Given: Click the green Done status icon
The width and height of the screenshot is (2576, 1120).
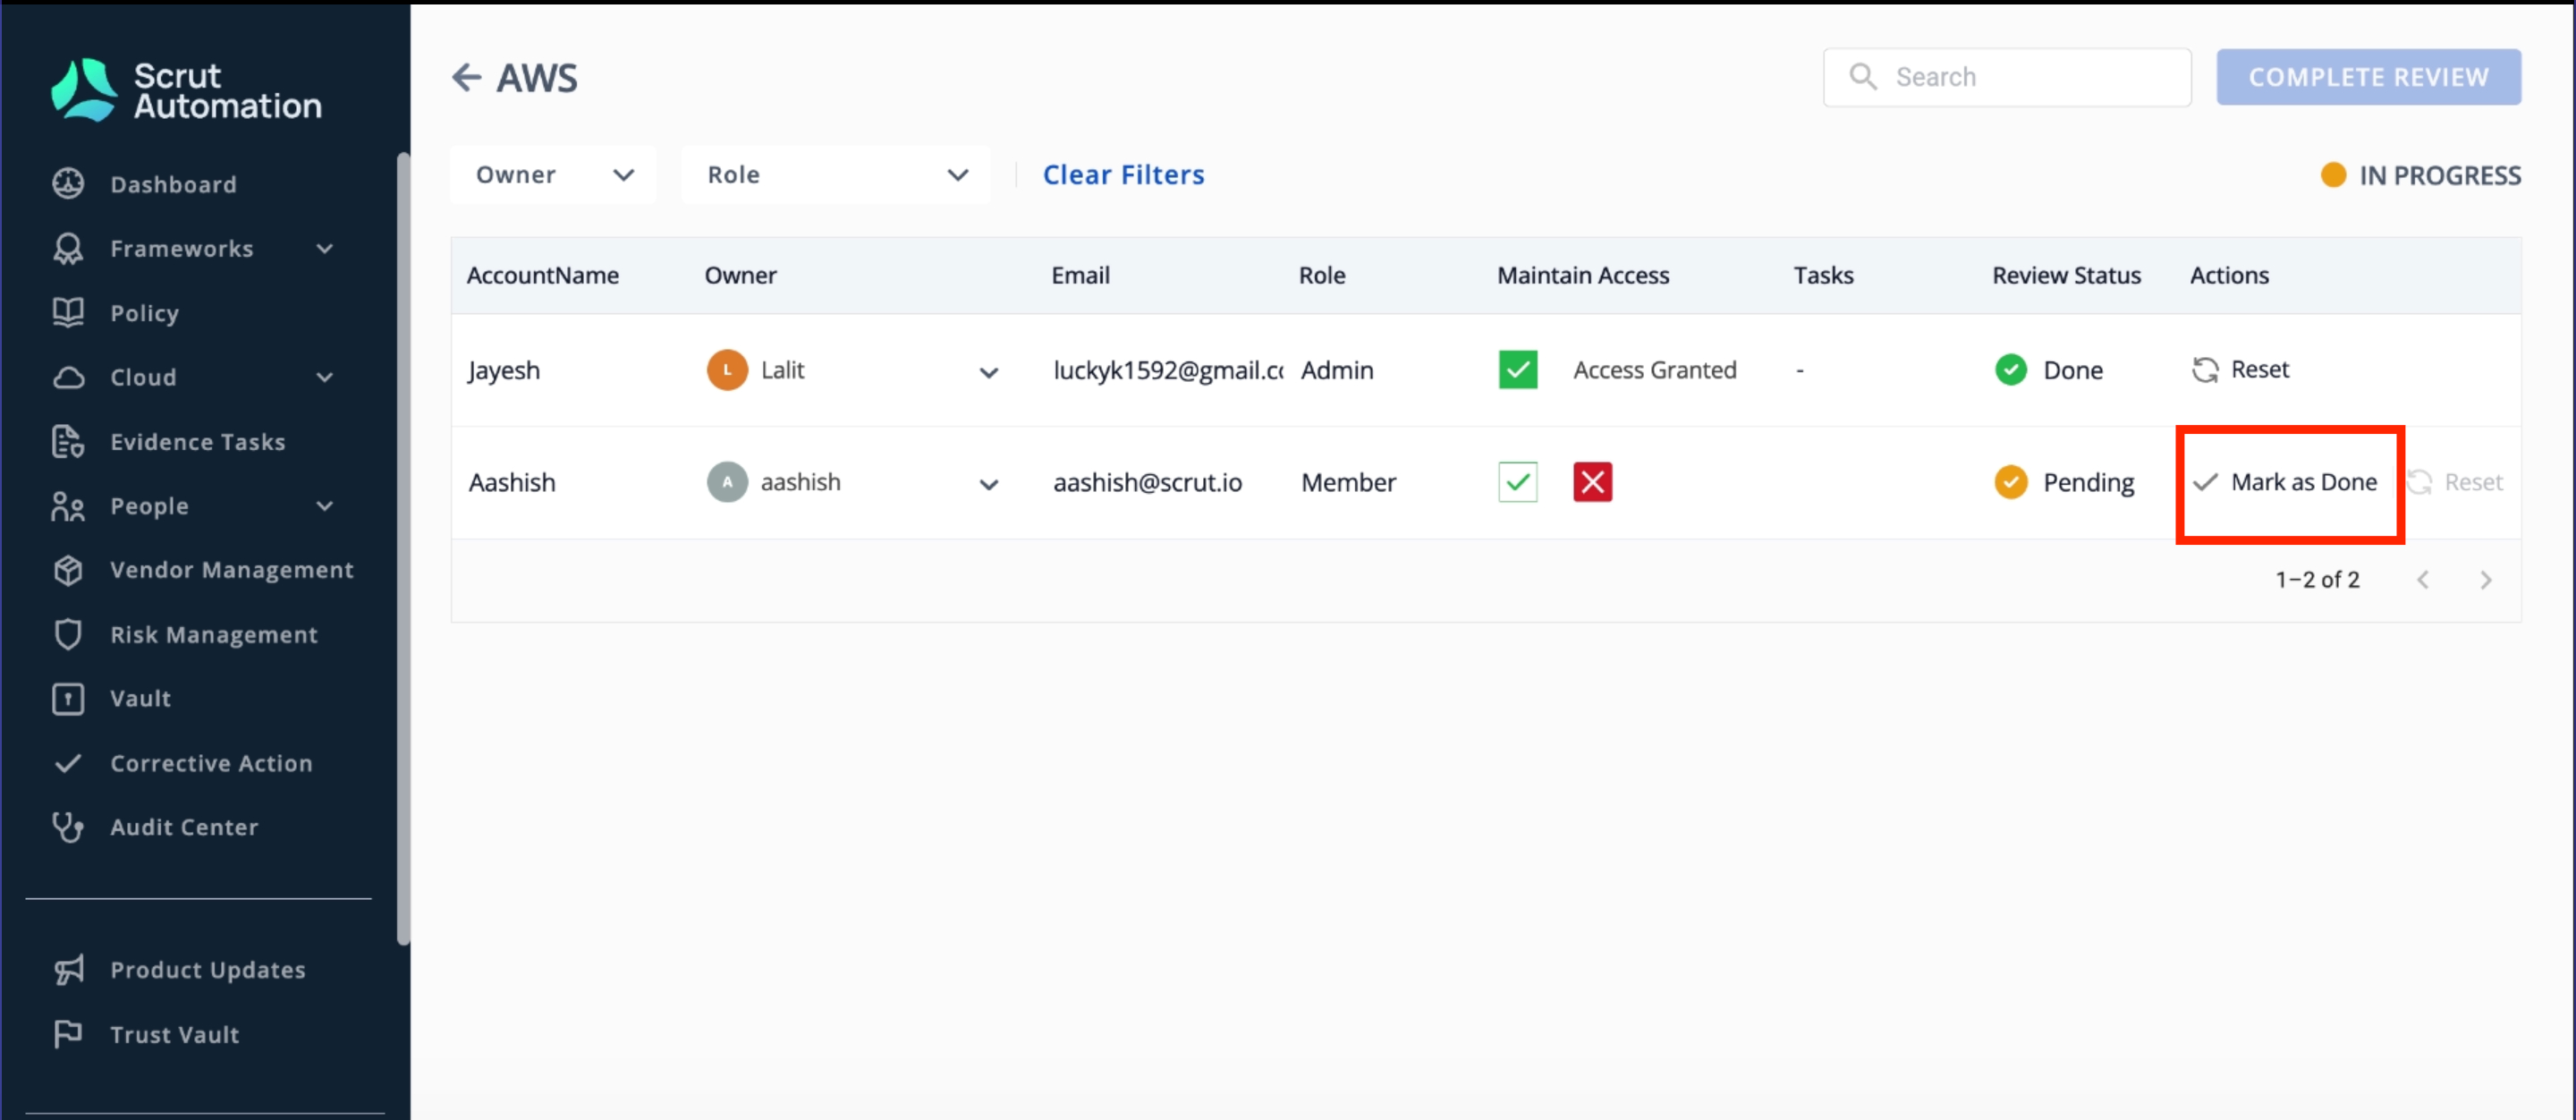Looking at the screenshot, I should (x=2010, y=370).
